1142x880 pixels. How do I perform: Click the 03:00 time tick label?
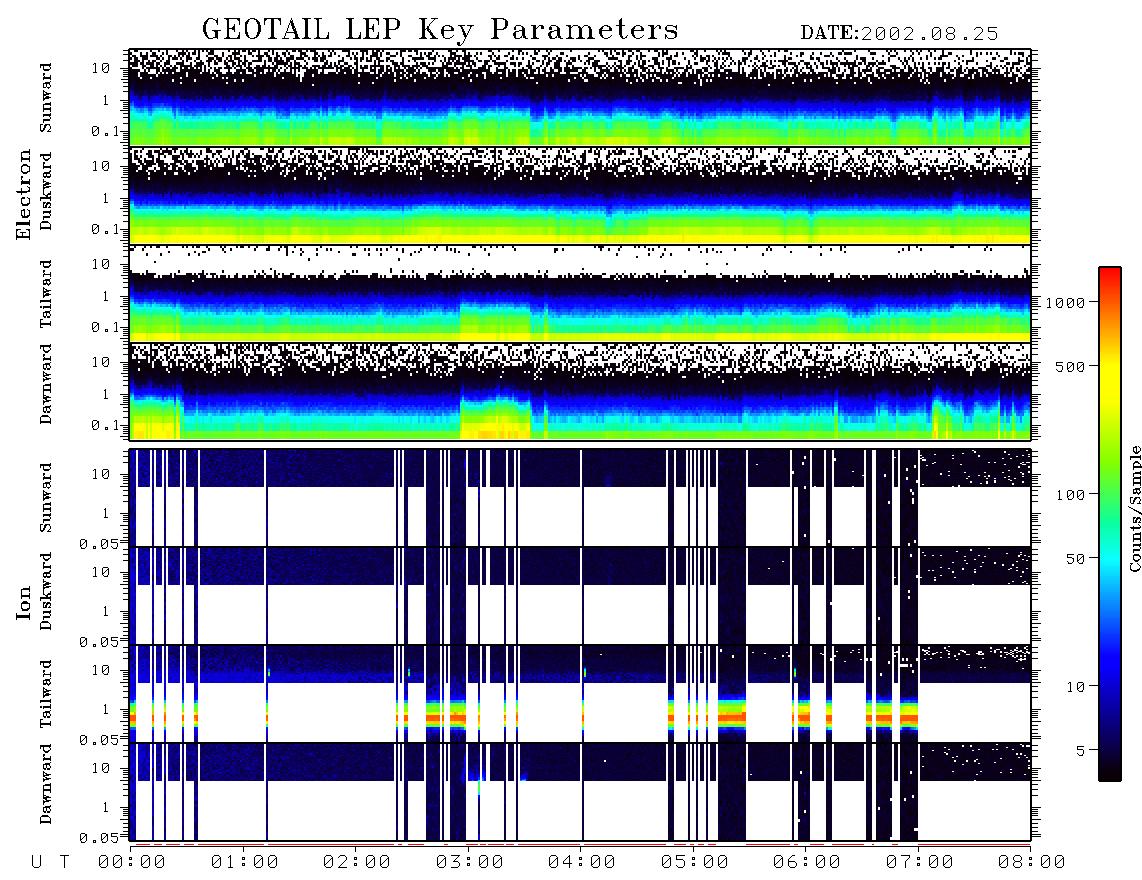pyautogui.click(x=470, y=863)
